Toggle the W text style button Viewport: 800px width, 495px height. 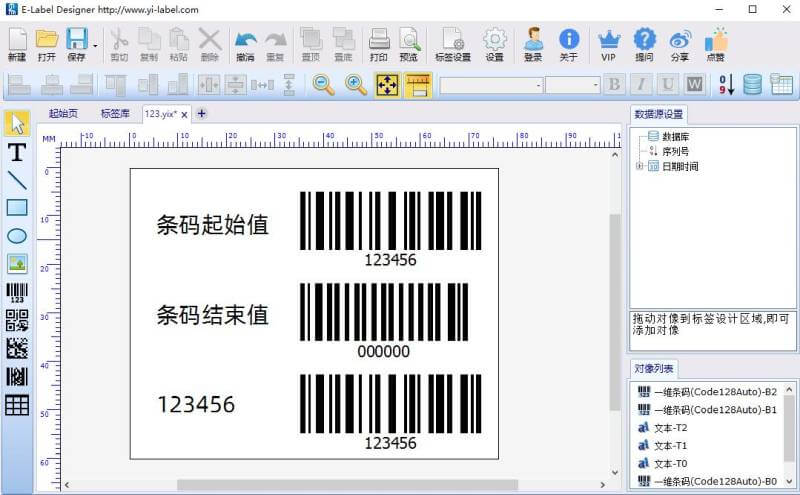click(x=694, y=85)
